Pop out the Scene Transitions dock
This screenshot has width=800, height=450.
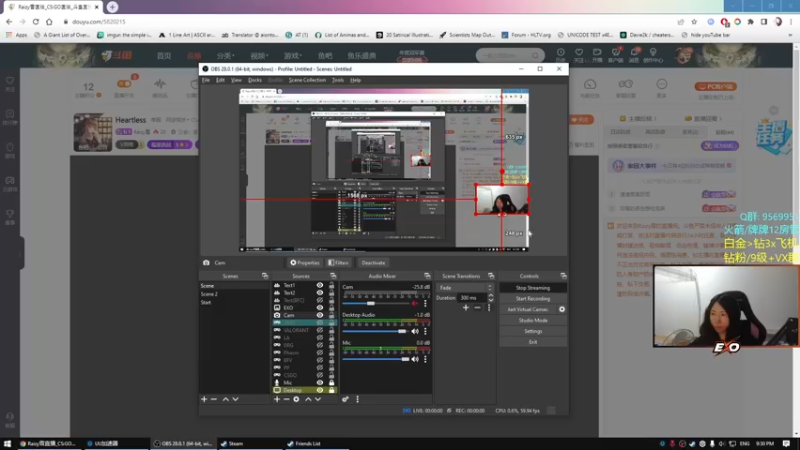(491, 276)
